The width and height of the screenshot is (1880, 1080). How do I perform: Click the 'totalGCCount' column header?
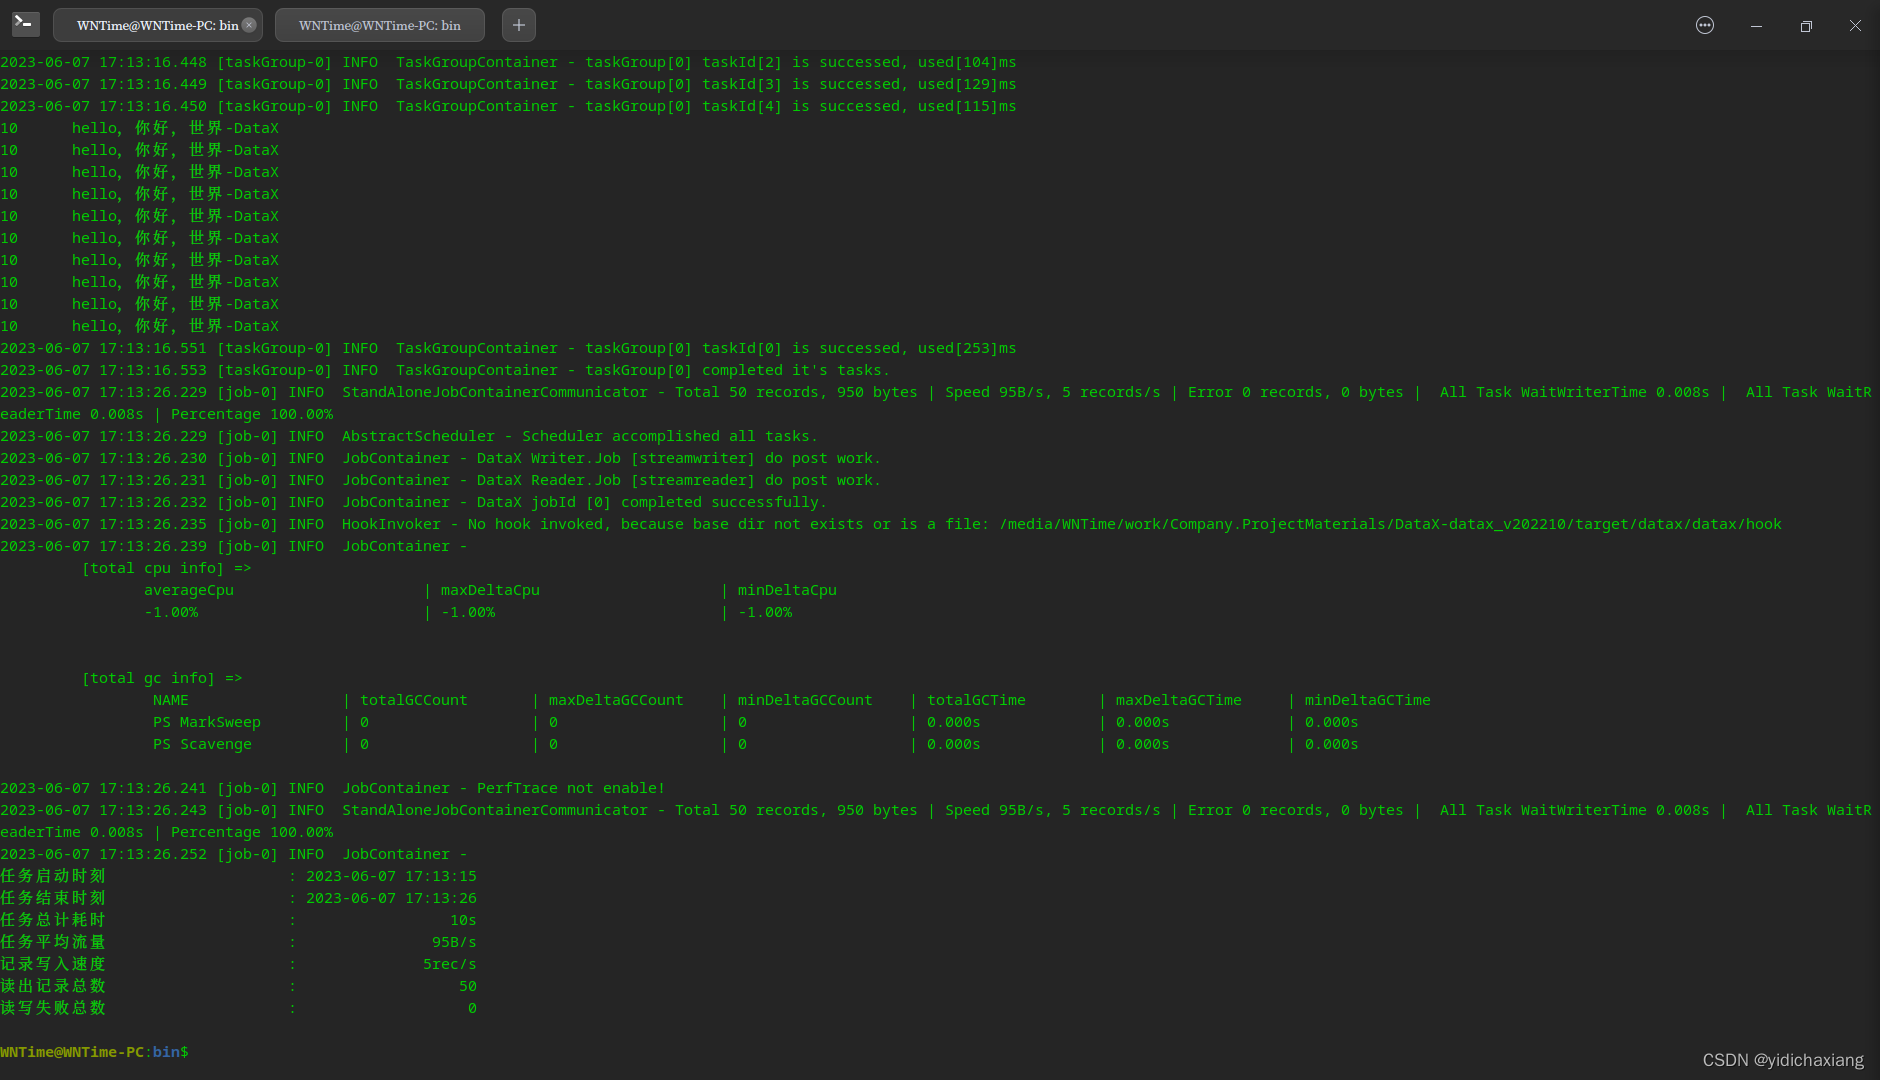[x=414, y=700]
